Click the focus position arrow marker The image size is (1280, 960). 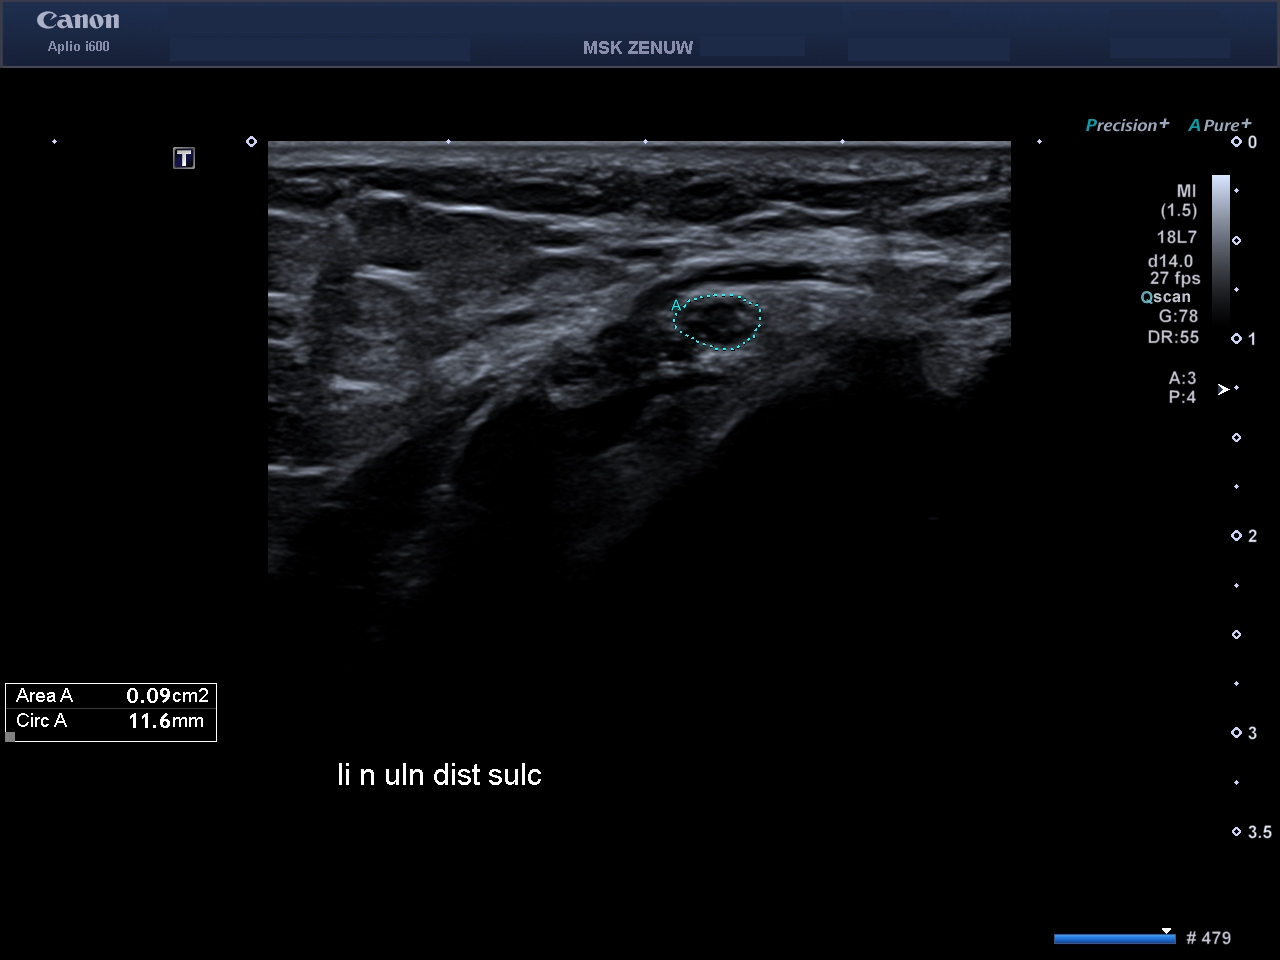click(1223, 389)
